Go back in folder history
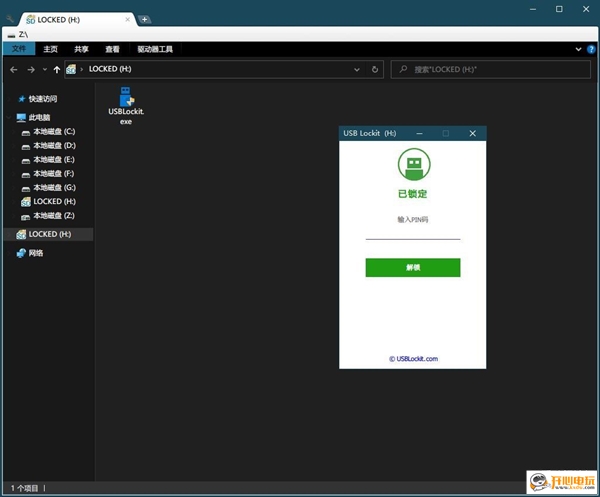 click(x=14, y=70)
